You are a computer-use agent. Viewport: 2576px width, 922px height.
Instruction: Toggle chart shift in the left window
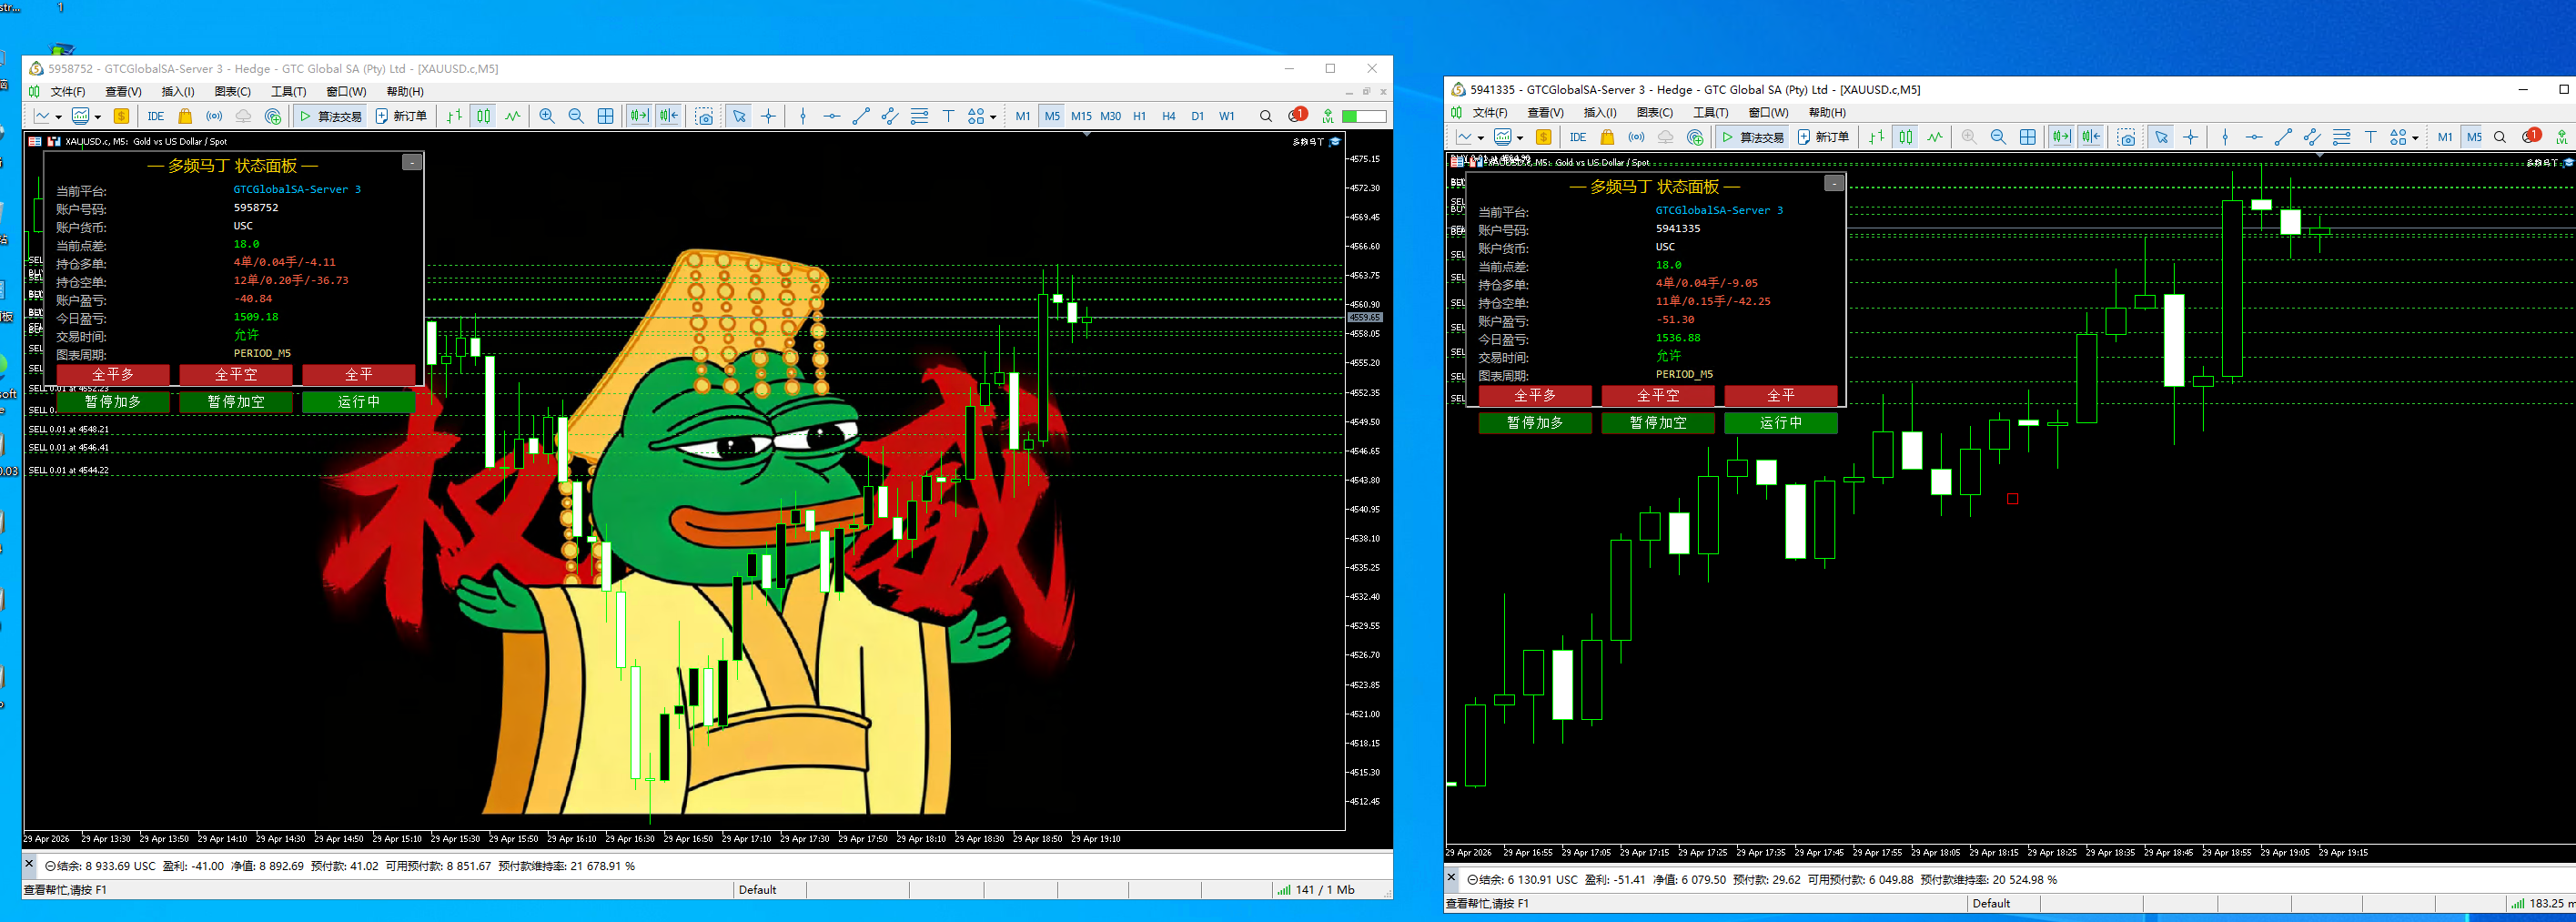(669, 116)
